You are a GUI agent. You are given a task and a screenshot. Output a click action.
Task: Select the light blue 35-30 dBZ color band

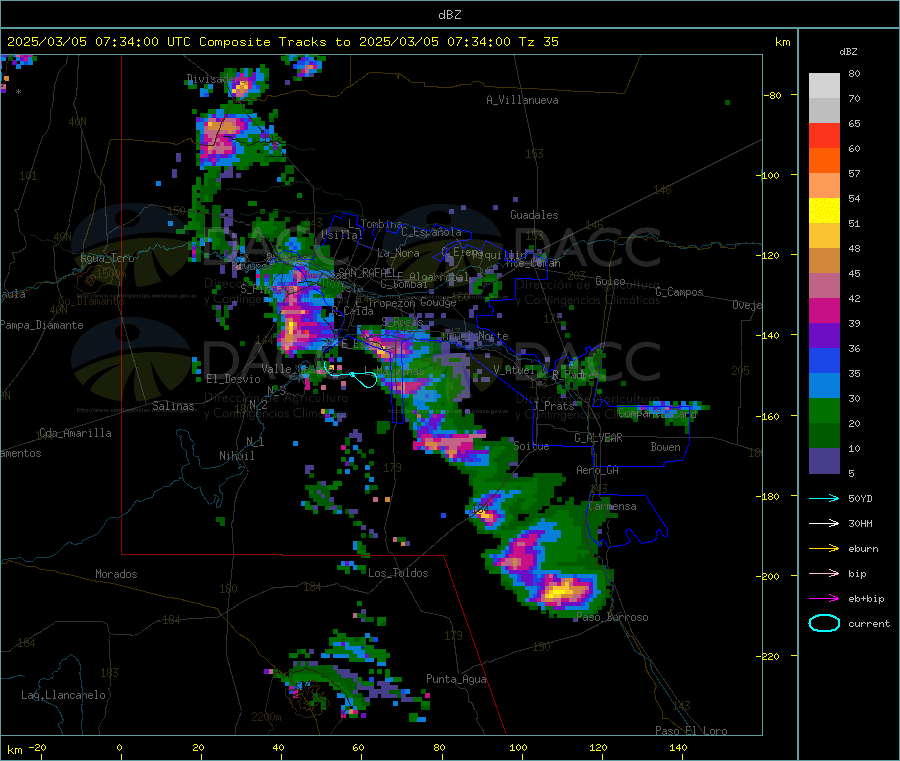(824, 386)
